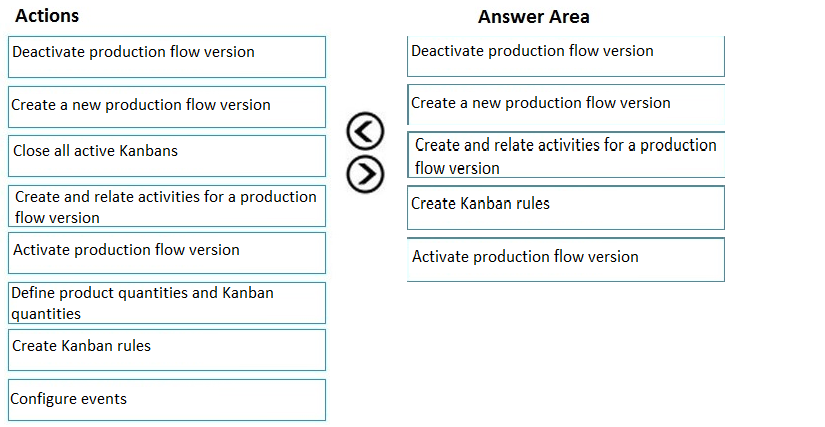Click the left-pointing move arrow icon
The width and height of the screenshot is (825, 427).
point(365,131)
